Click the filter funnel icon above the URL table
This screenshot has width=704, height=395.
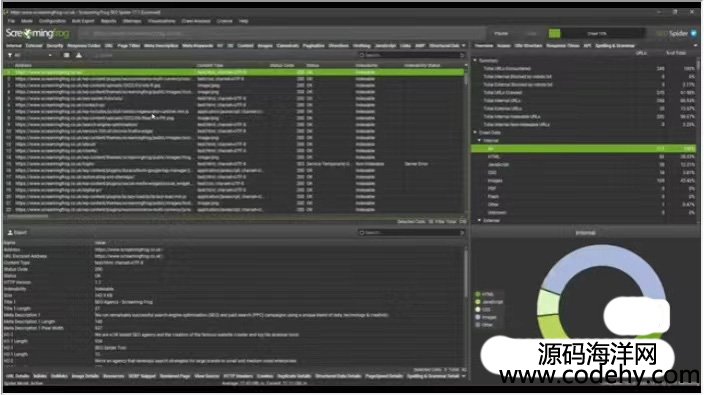coord(10,55)
